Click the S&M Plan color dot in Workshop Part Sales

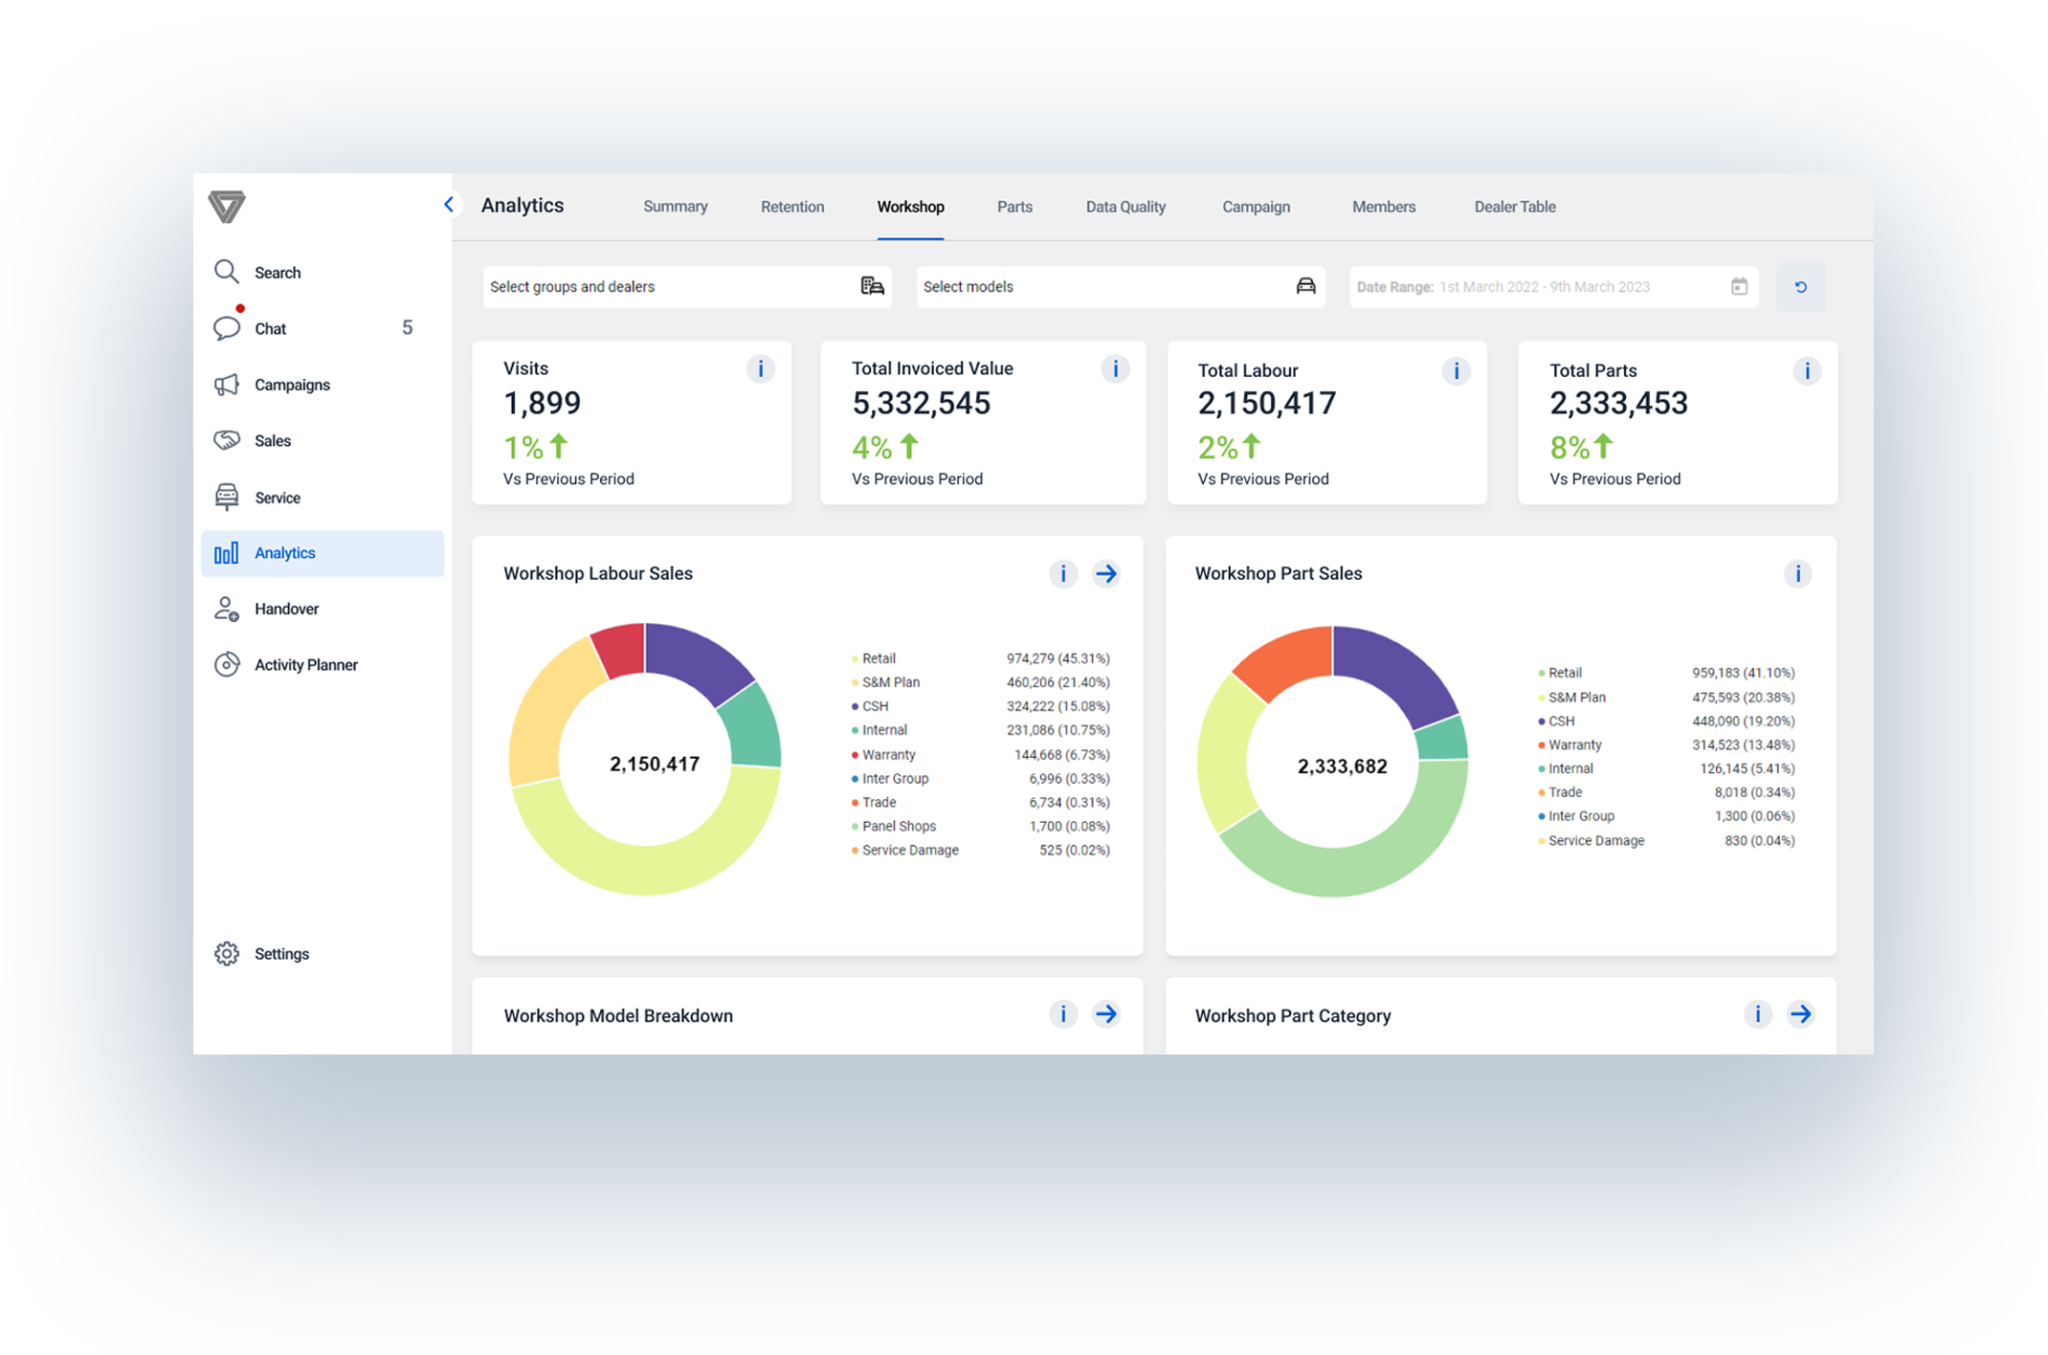click(1540, 697)
